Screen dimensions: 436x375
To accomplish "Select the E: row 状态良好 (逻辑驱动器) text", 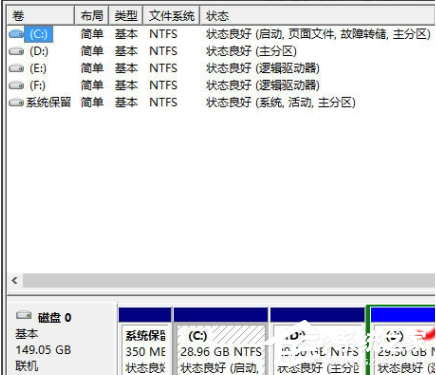I will tap(263, 68).
